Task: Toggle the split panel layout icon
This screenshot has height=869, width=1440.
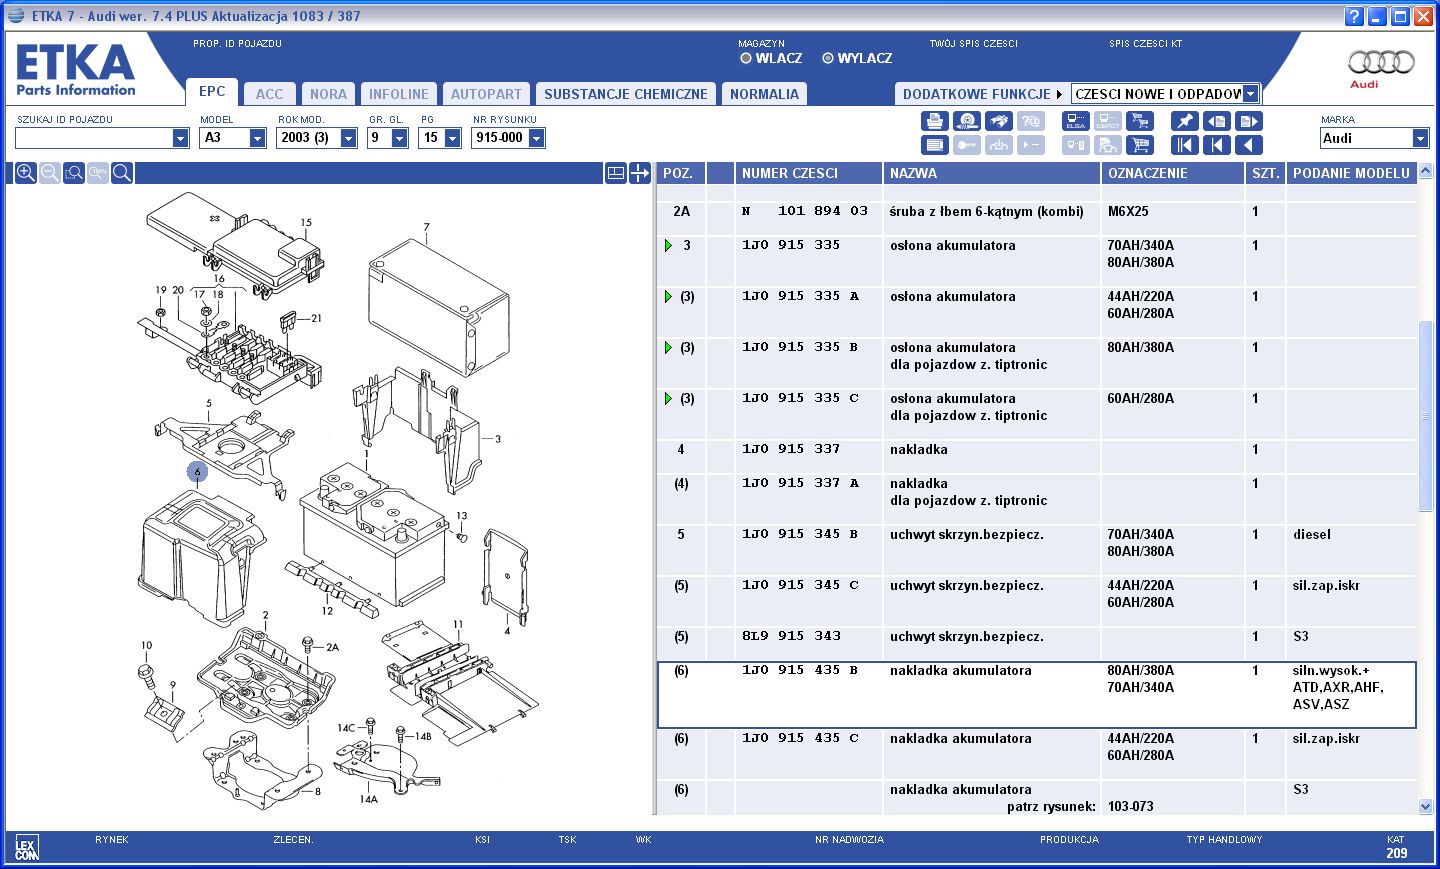Action: coord(616,173)
